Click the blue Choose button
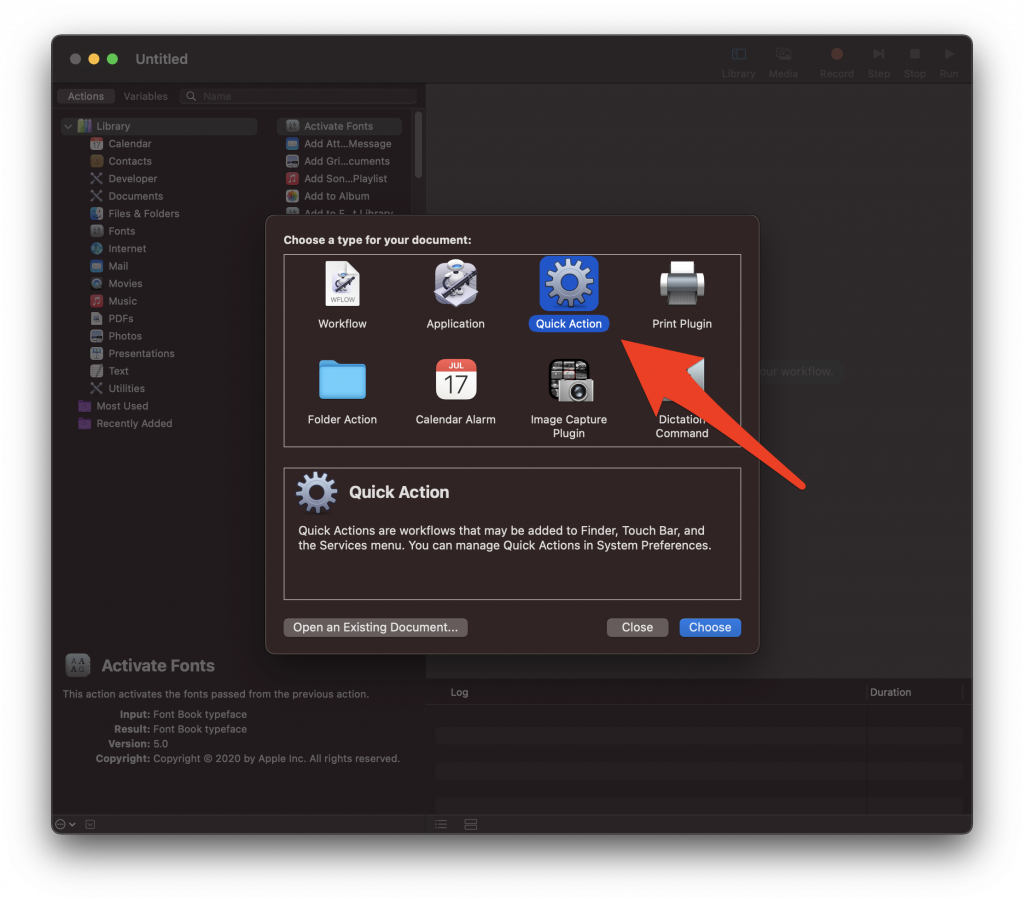 click(710, 627)
